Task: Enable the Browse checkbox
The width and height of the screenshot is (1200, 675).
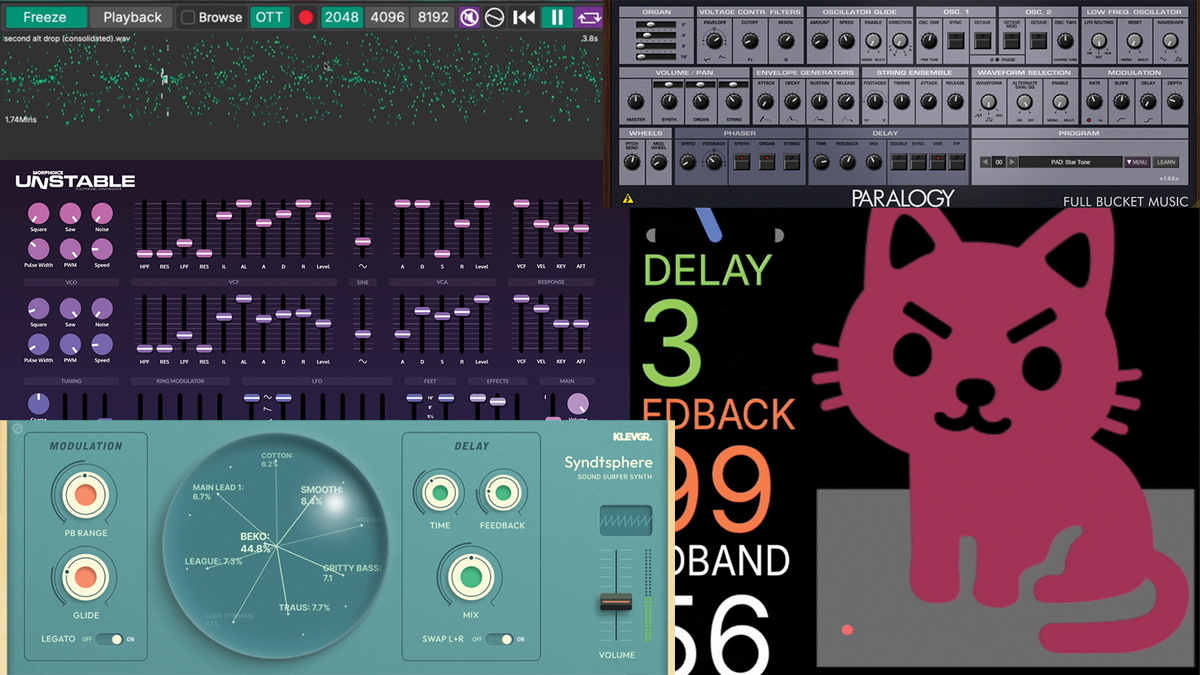Action: click(x=188, y=17)
